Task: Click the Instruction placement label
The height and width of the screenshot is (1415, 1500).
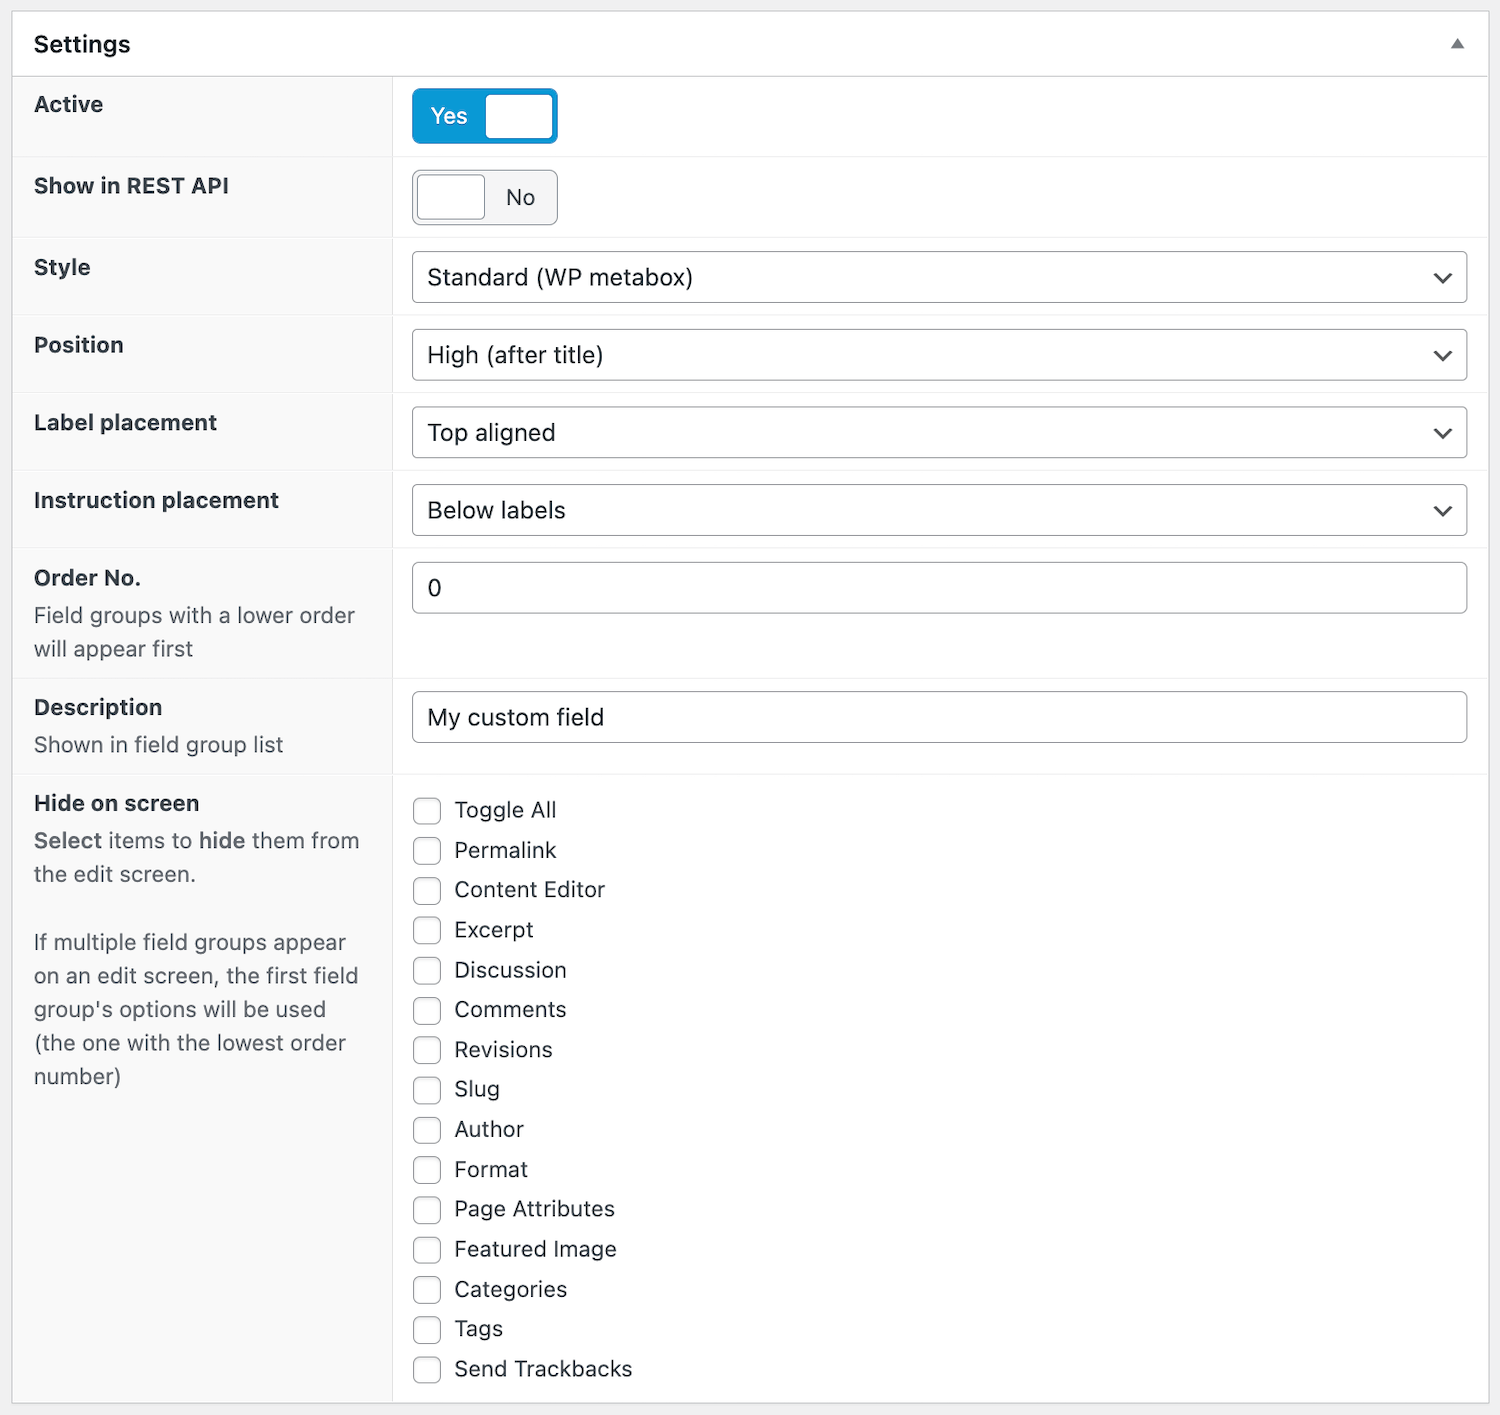Action: click(x=156, y=500)
